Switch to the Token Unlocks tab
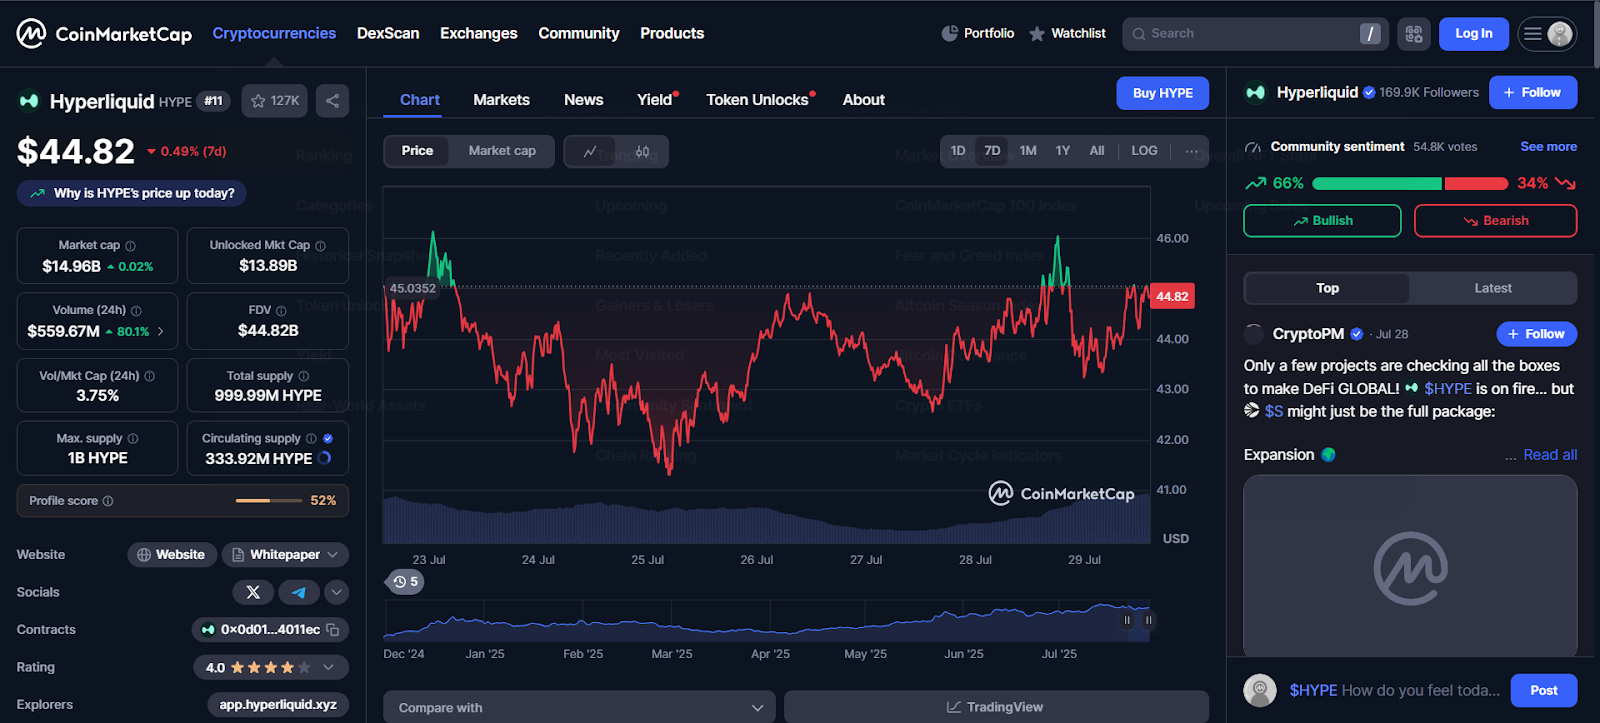This screenshot has height=723, width=1600. point(757,100)
